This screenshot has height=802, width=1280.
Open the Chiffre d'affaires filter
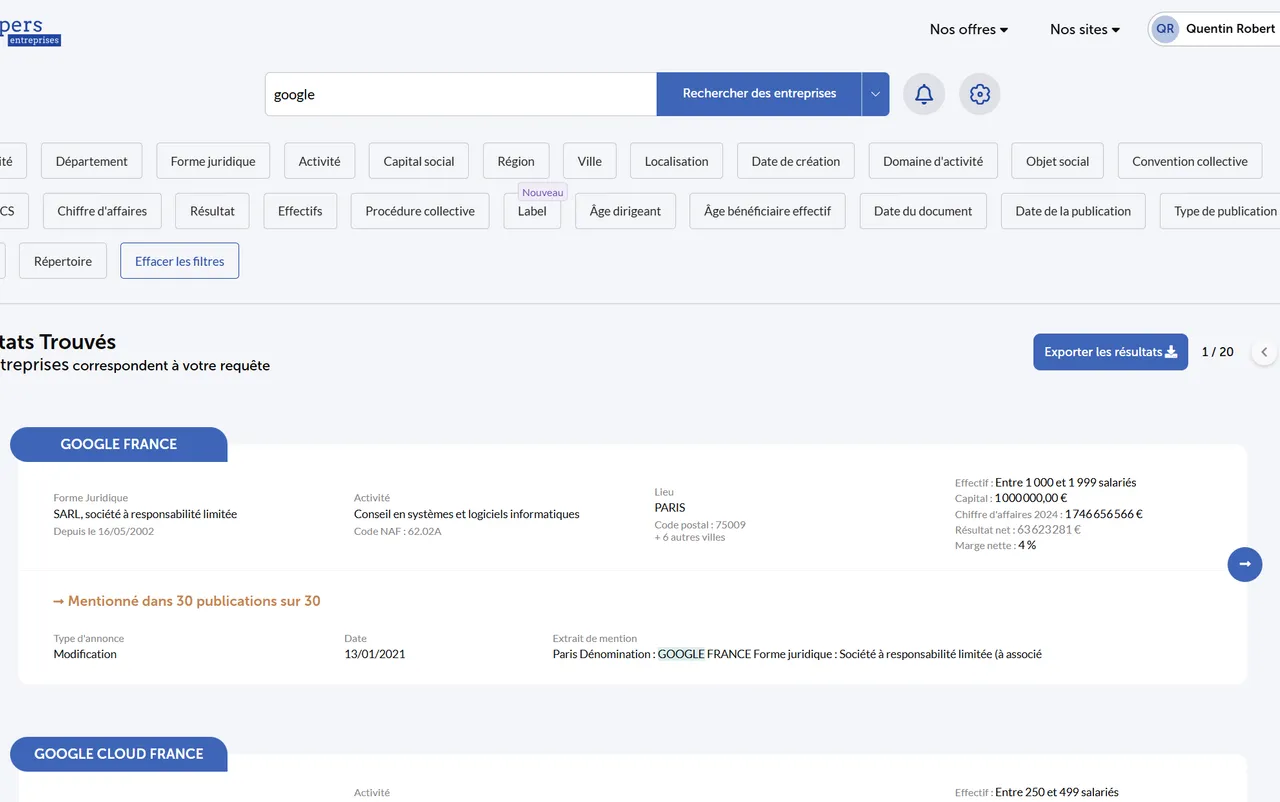102,211
